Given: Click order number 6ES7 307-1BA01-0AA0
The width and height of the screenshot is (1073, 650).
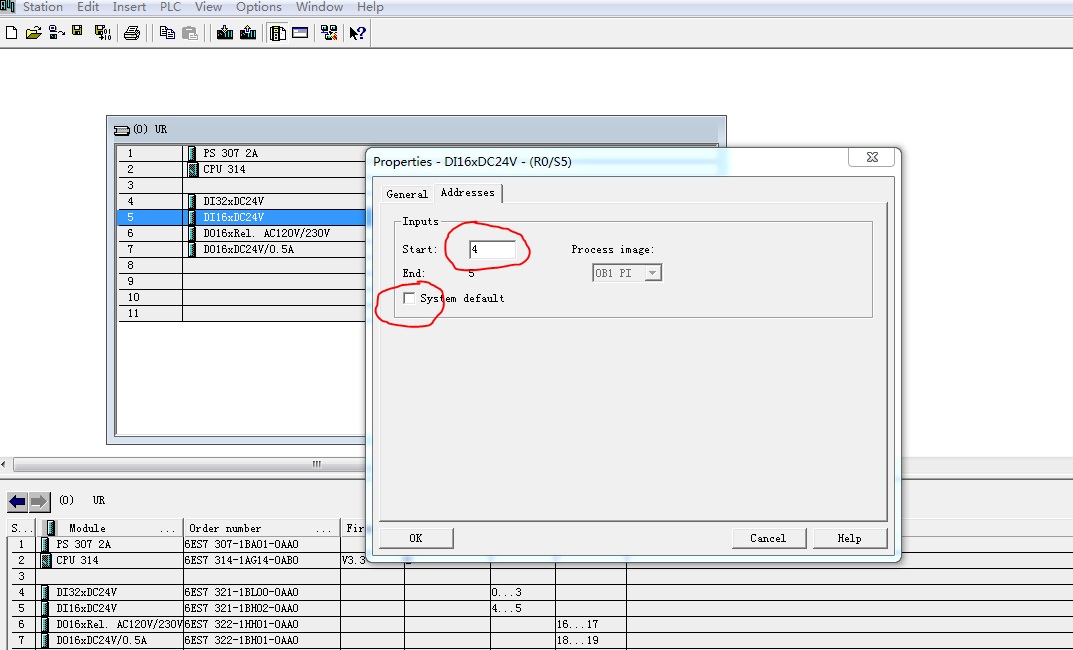Looking at the screenshot, I should click(x=242, y=545).
